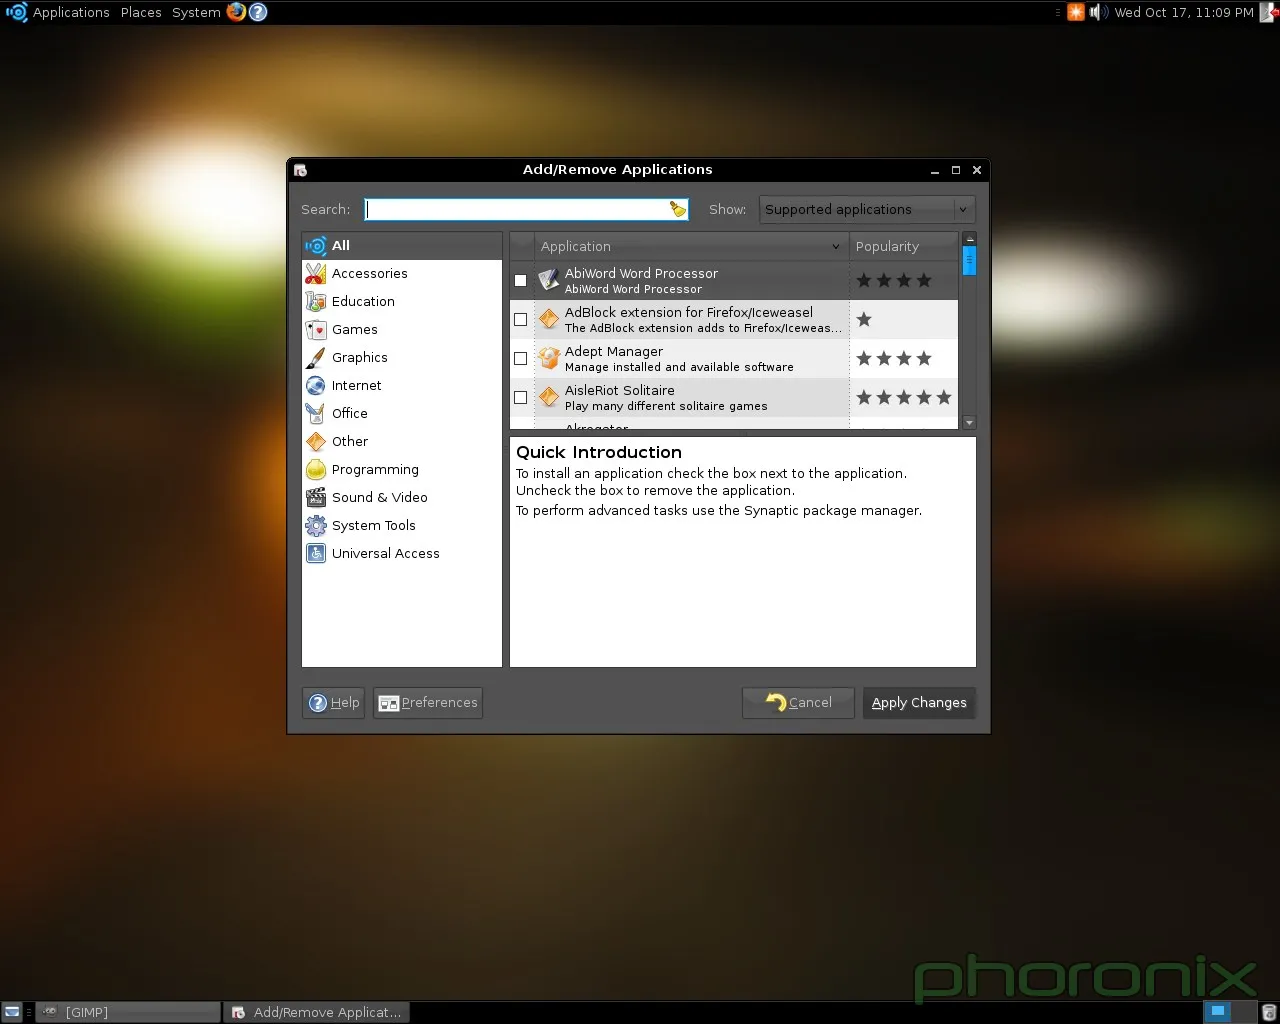This screenshot has height=1024, width=1280.
Task: Open the Places menu
Action: click(141, 12)
